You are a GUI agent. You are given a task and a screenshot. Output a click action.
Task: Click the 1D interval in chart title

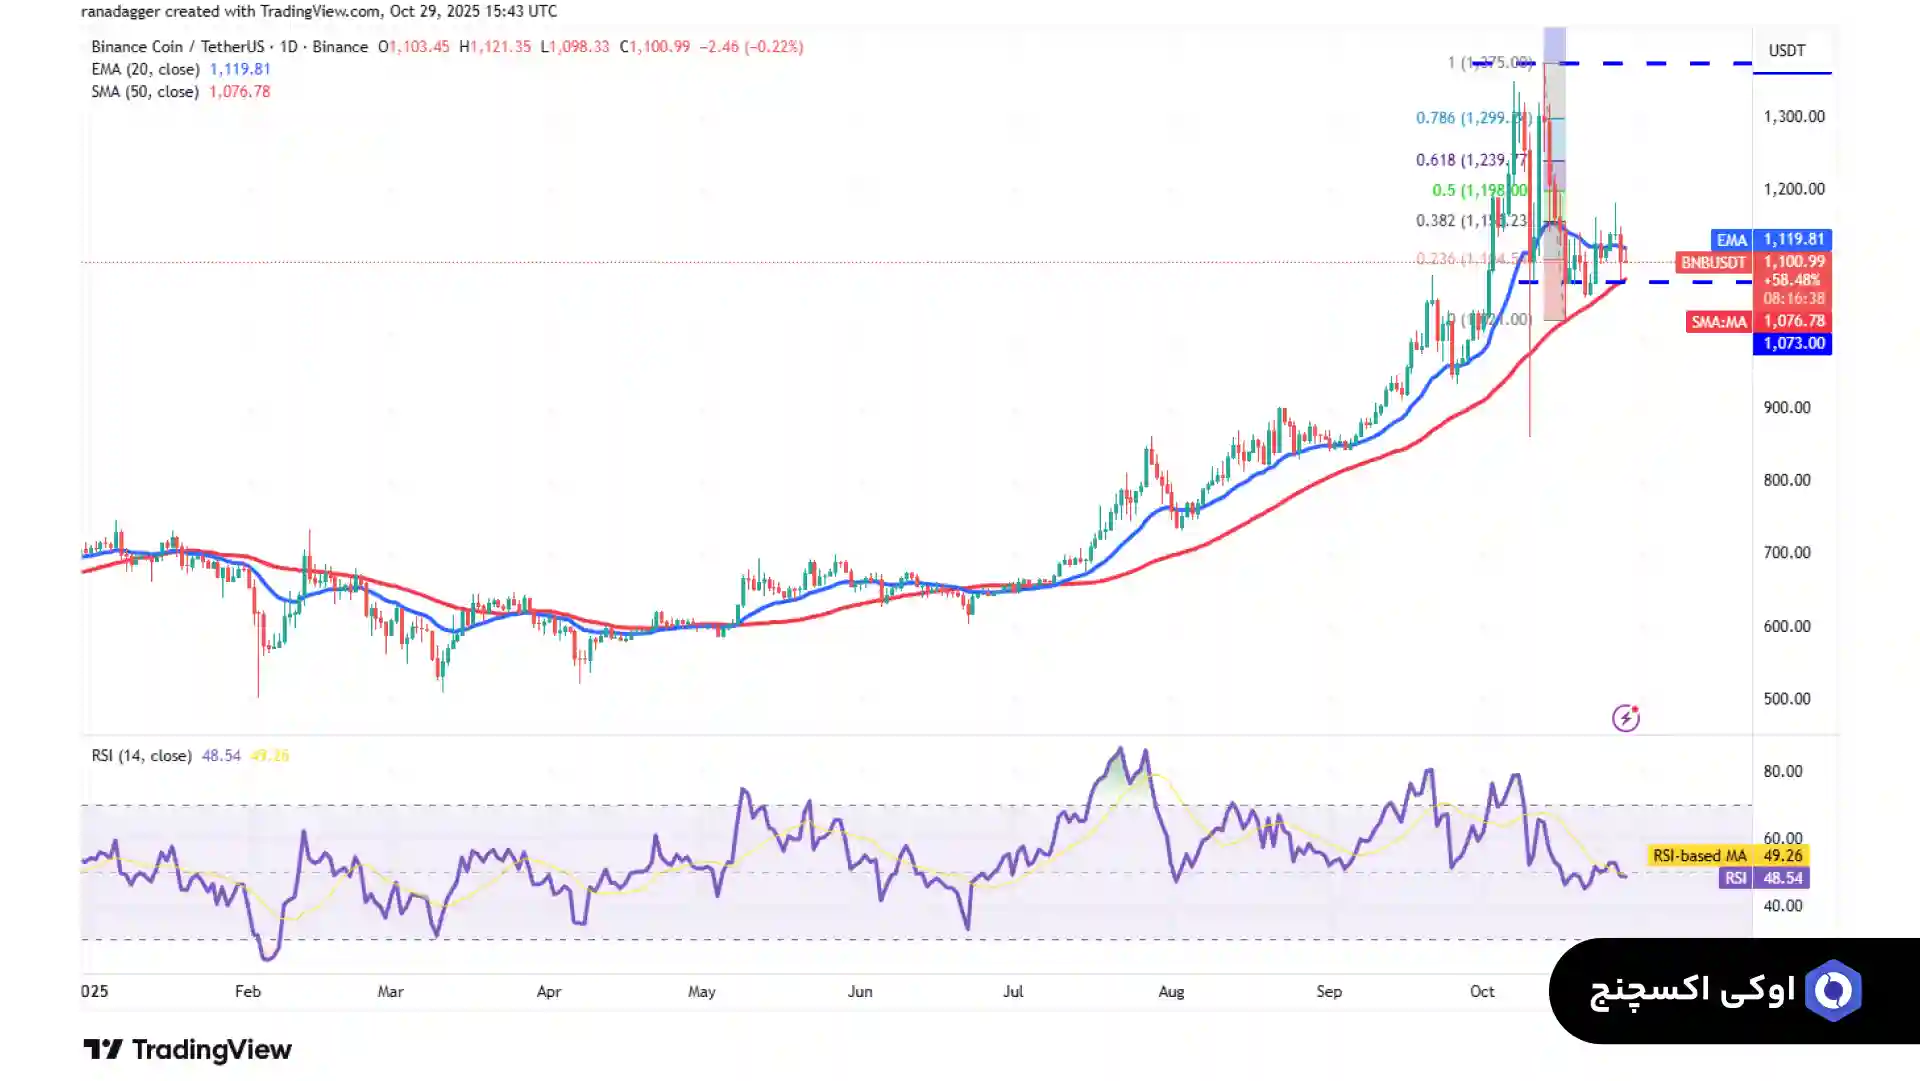coord(288,47)
